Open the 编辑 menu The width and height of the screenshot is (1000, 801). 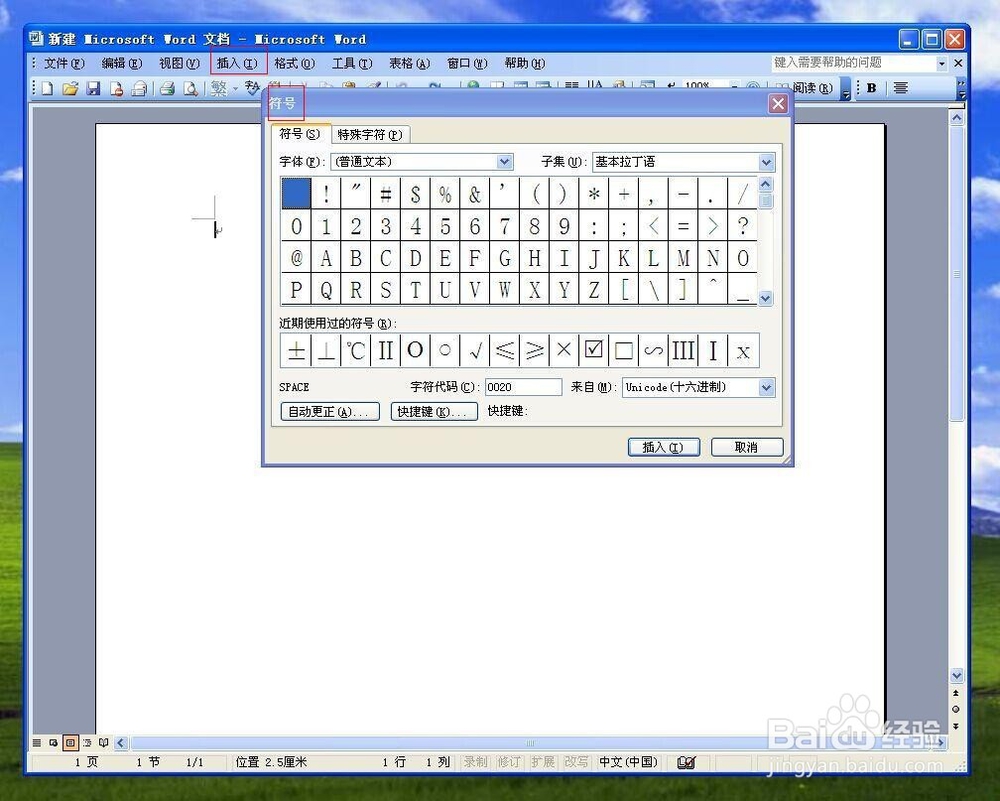[121, 63]
